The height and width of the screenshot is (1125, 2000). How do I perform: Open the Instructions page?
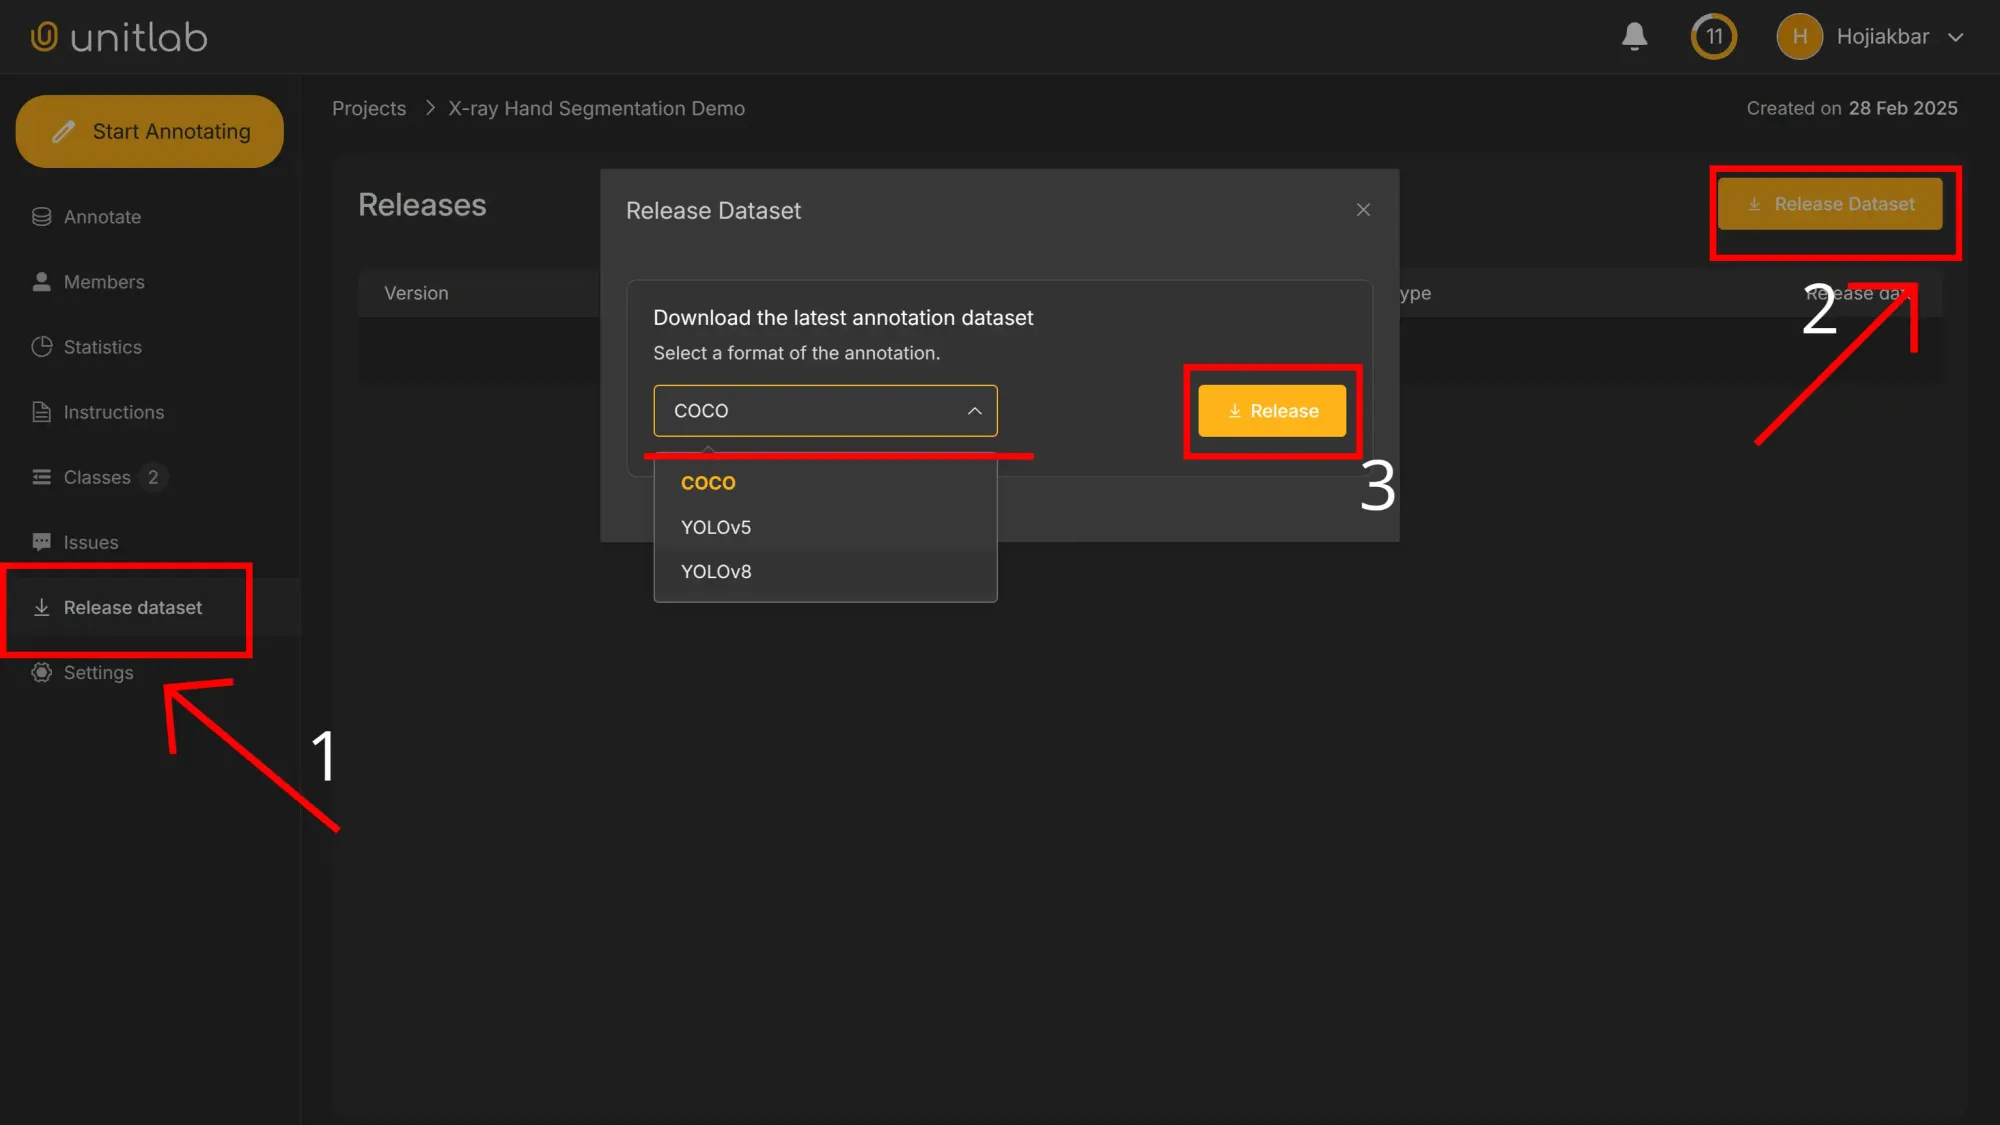click(113, 412)
